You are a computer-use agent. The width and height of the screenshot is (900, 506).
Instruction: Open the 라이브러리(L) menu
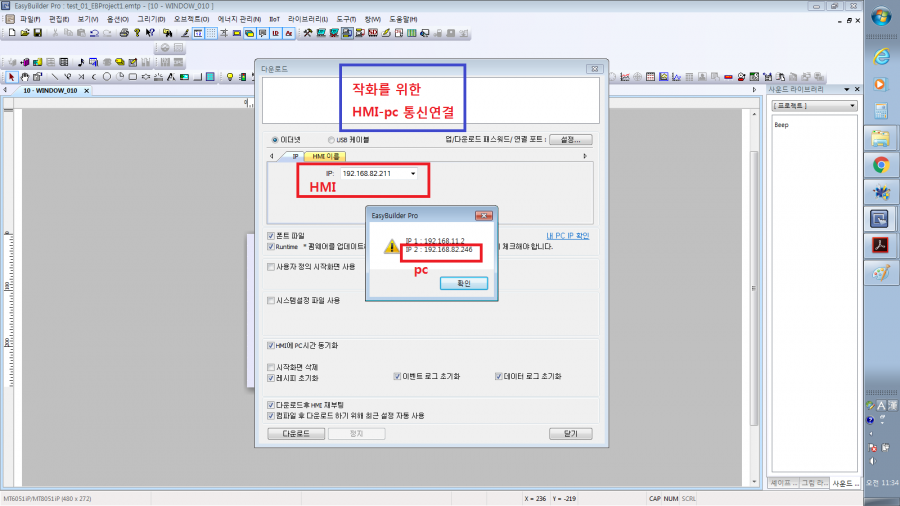click(x=308, y=20)
